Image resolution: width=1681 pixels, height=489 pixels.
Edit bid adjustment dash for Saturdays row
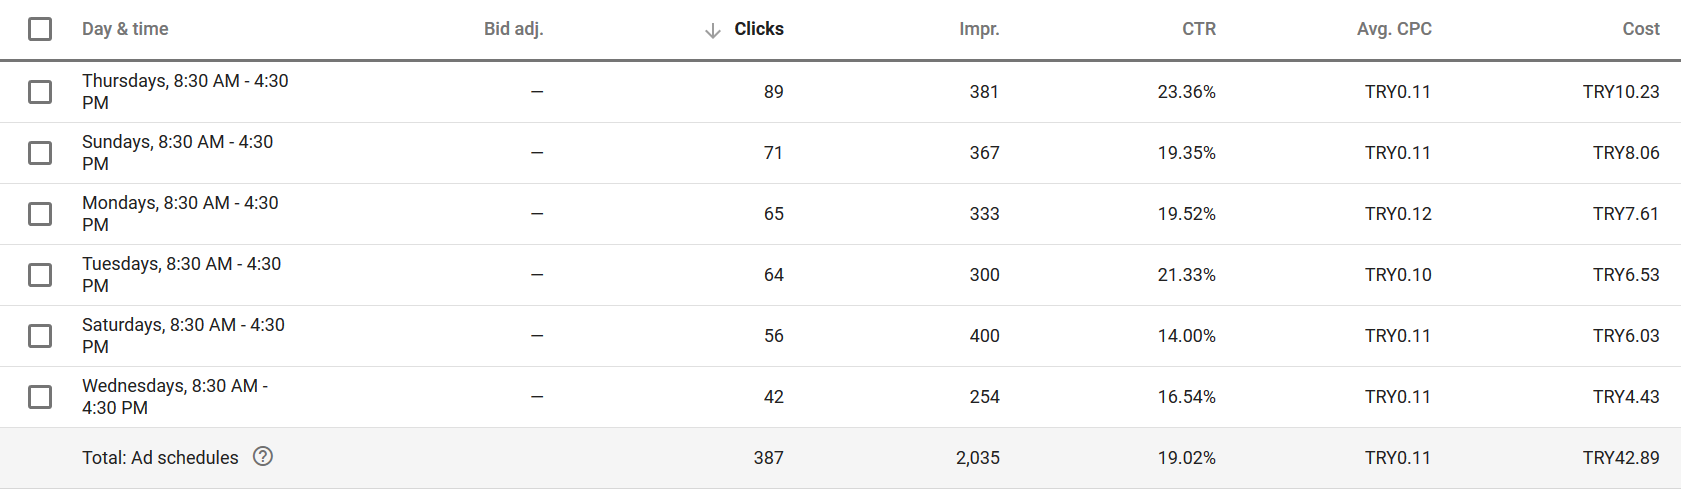(x=537, y=336)
